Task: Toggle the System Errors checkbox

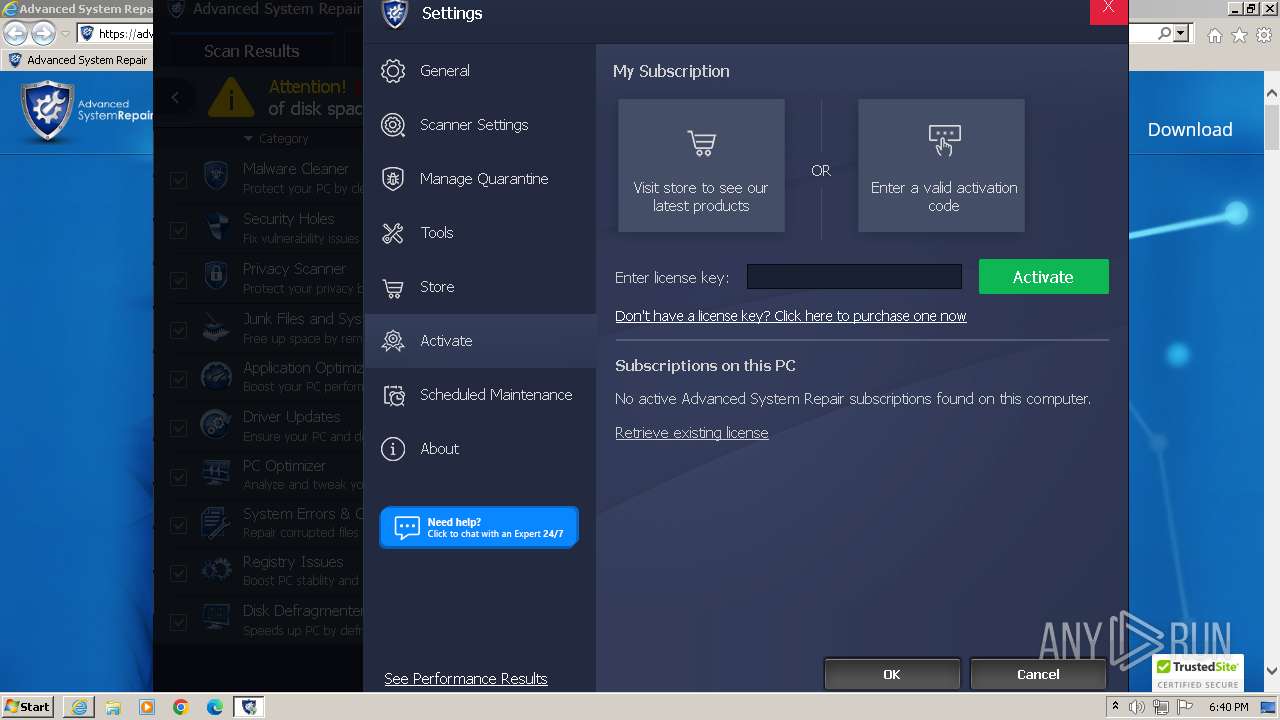Action: point(178,525)
